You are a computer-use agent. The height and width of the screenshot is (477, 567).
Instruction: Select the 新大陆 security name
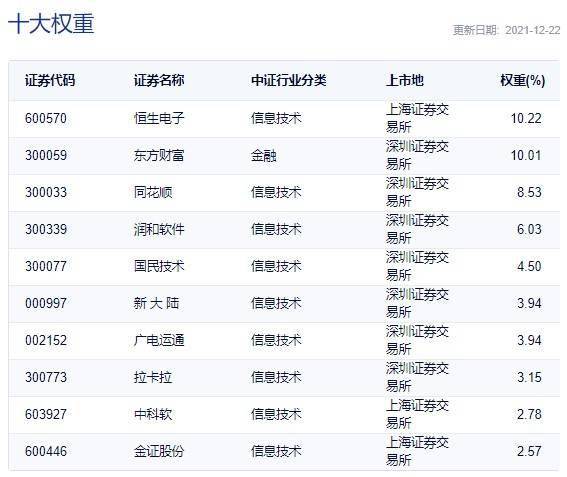coord(156,303)
